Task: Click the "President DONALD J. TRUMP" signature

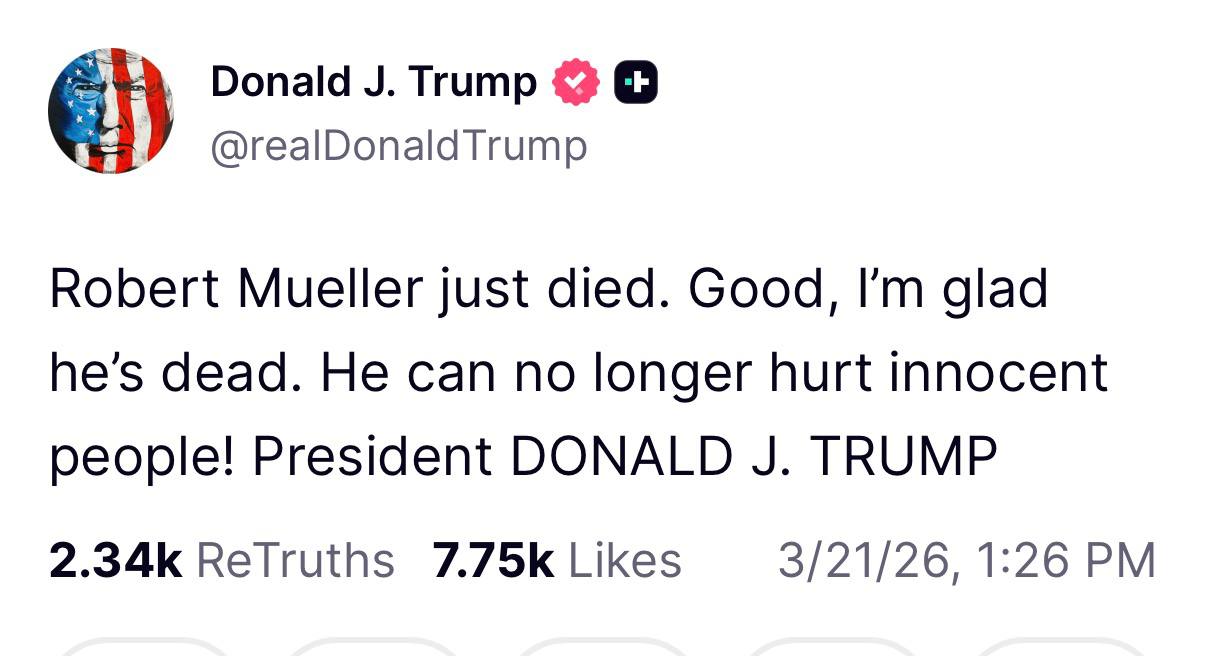Action: 624,456
